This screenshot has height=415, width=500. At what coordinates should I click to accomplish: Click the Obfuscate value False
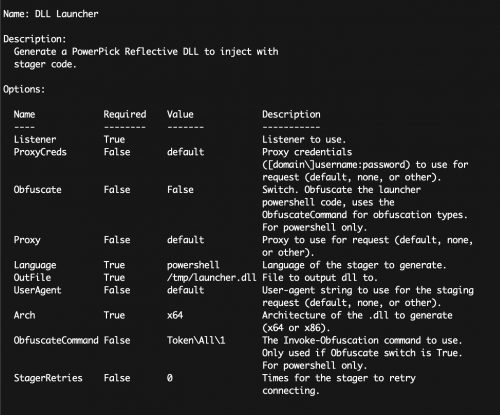[x=180, y=190]
